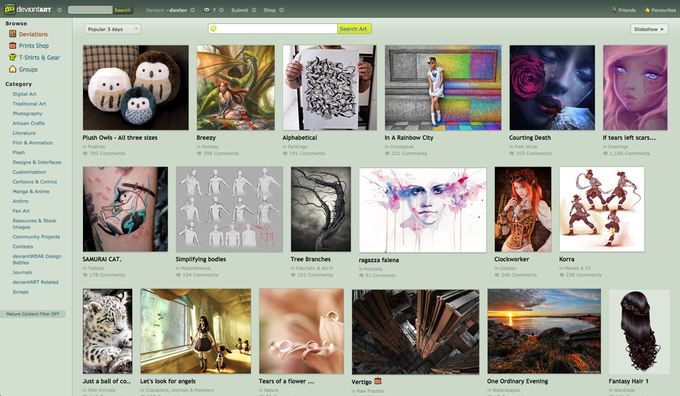680x396 pixels.
Task: Click the Search Art input field
Action: pos(273,29)
